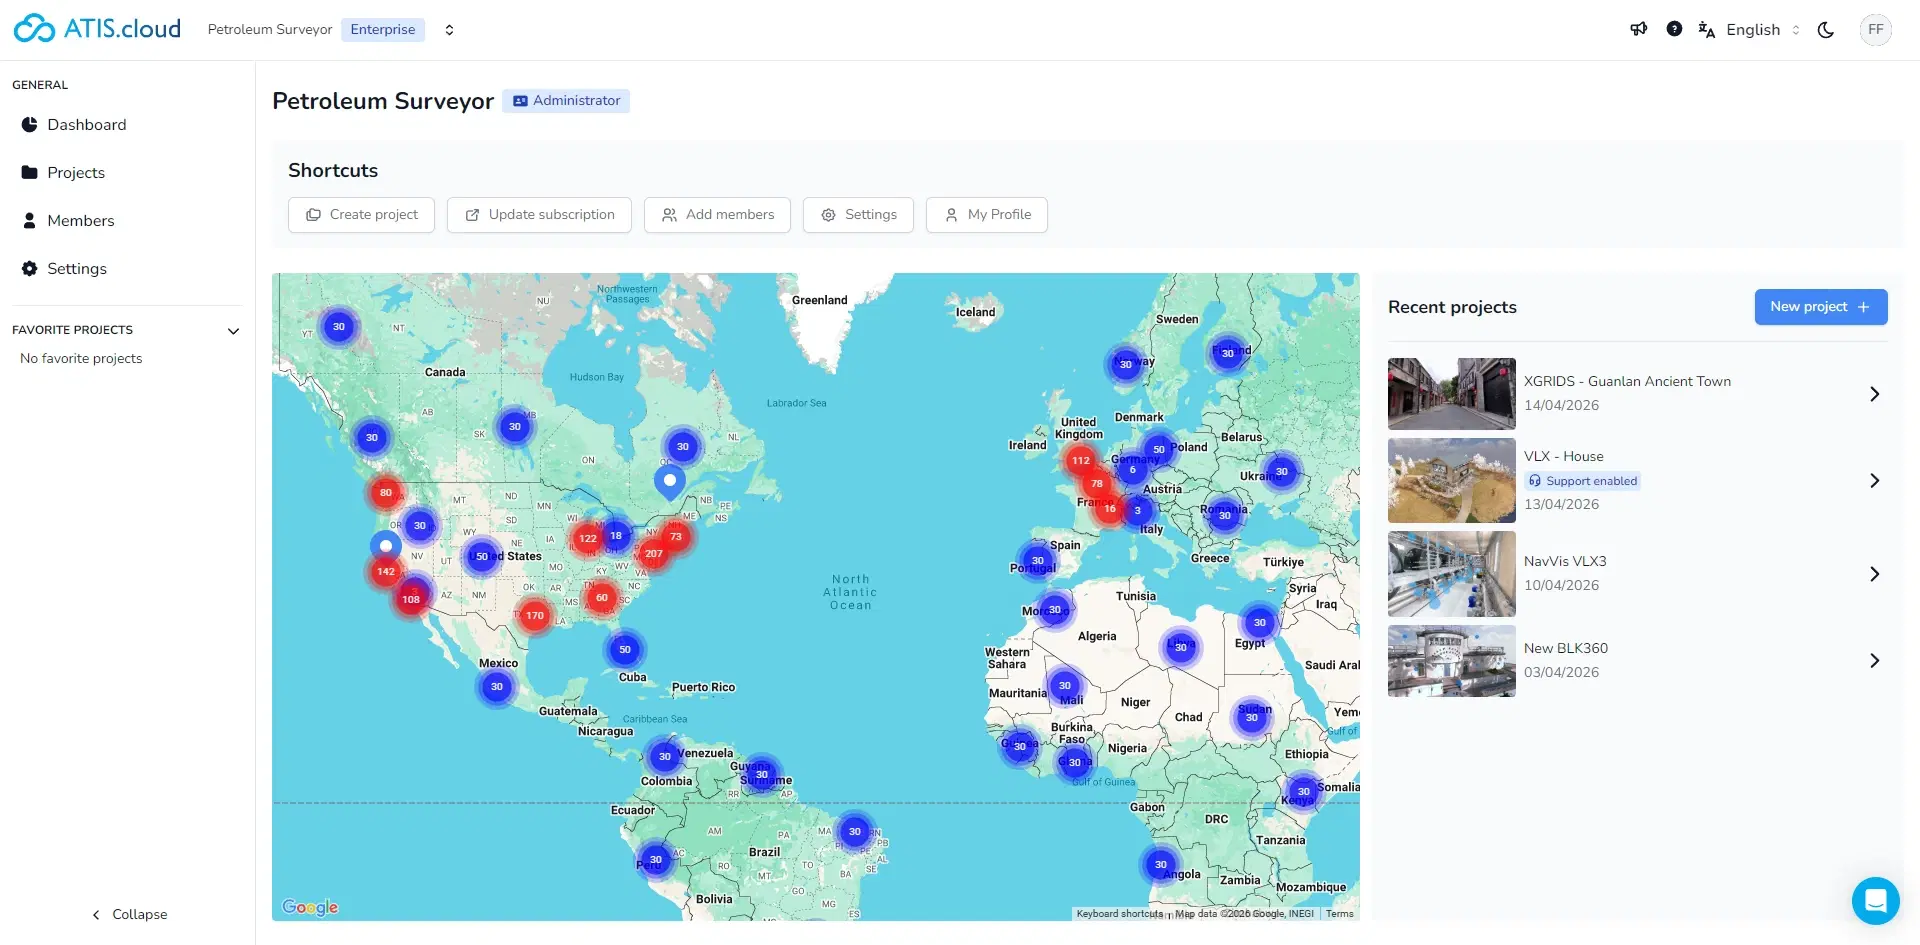Open the announcements megaphone icon
Image resolution: width=1920 pixels, height=945 pixels.
click(x=1638, y=29)
